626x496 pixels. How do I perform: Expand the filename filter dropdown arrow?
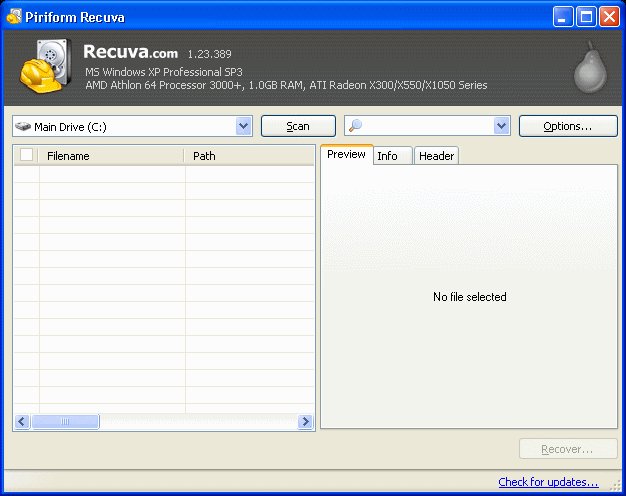click(501, 126)
